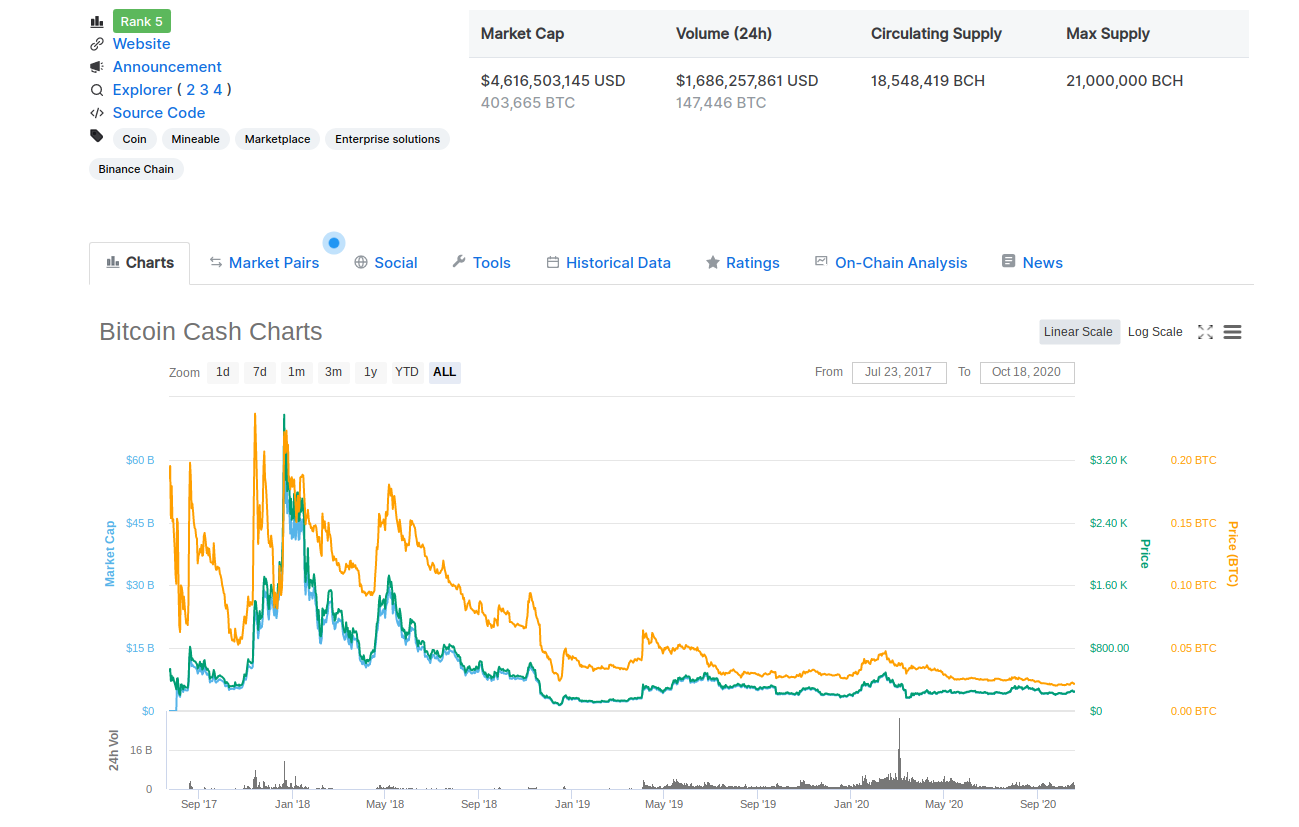Click the chain link icon beside Website
1299x827 pixels.
tap(96, 44)
